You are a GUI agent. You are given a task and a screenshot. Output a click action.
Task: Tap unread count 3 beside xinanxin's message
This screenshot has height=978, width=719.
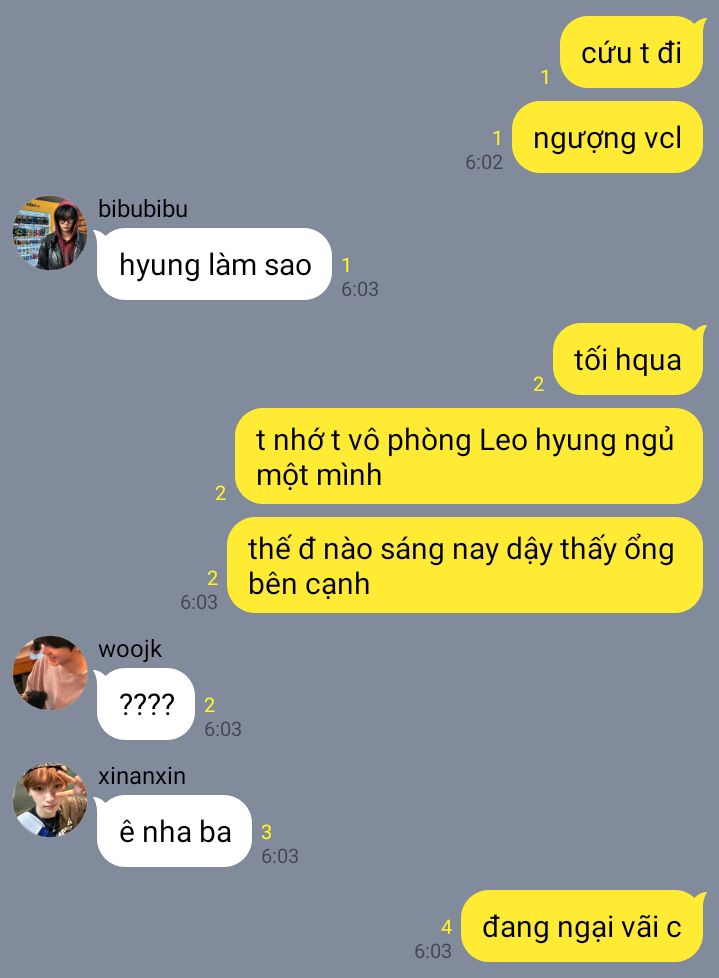click(266, 832)
